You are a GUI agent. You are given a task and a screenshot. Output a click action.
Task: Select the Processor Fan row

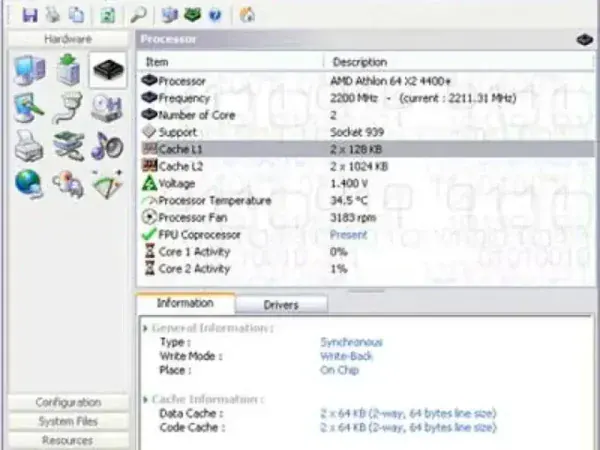pos(365,217)
